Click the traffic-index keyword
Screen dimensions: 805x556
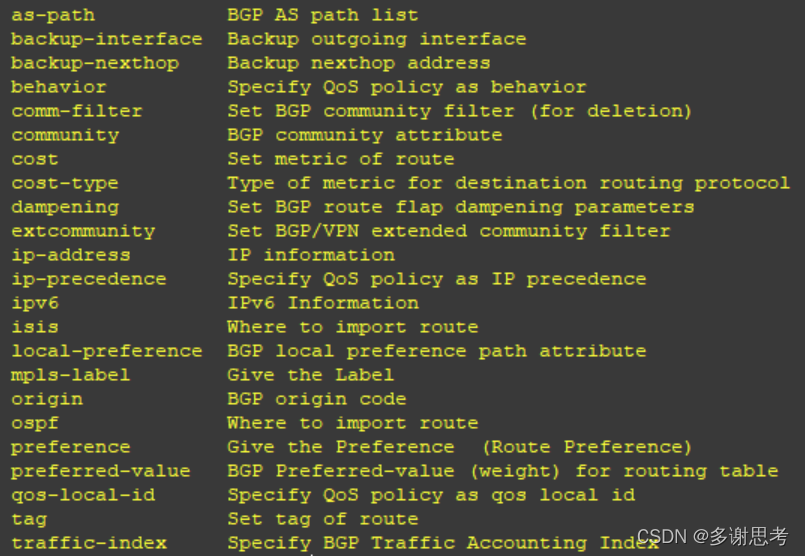[x=89, y=543]
